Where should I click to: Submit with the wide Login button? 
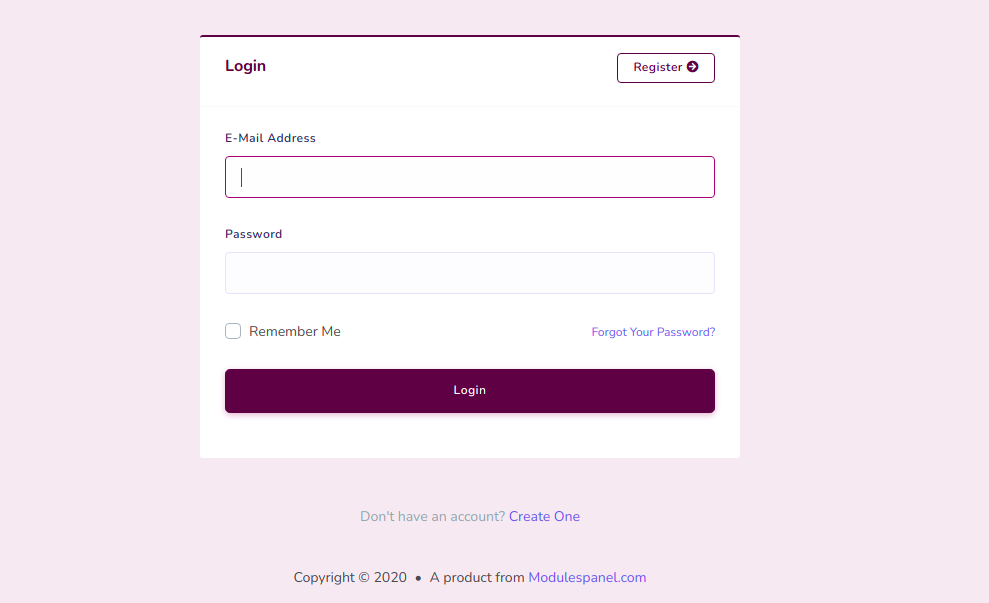[x=470, y=391]
